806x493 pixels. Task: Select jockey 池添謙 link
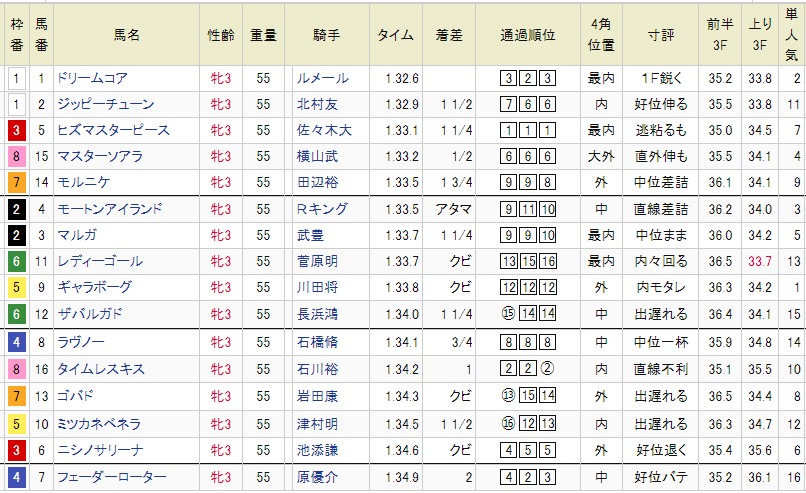(x=317, y=451)
